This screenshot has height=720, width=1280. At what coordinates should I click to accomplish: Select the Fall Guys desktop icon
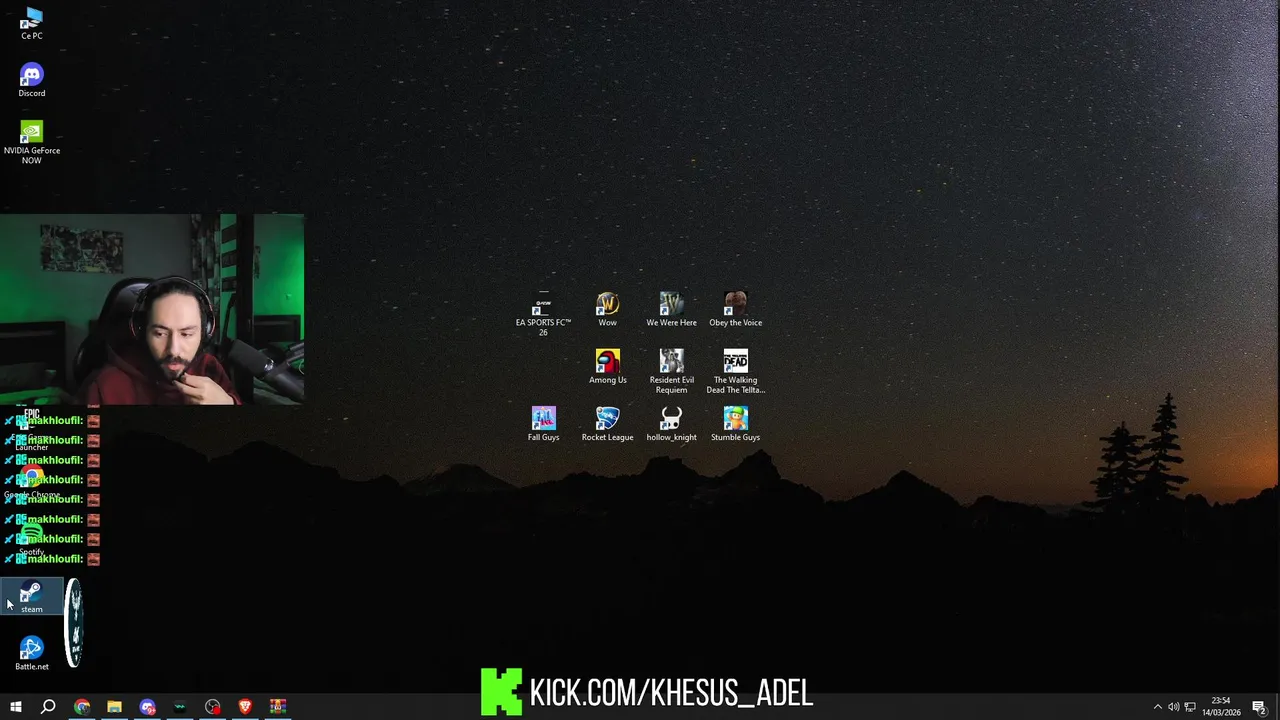pyautogui.click(x=543, y=424)
